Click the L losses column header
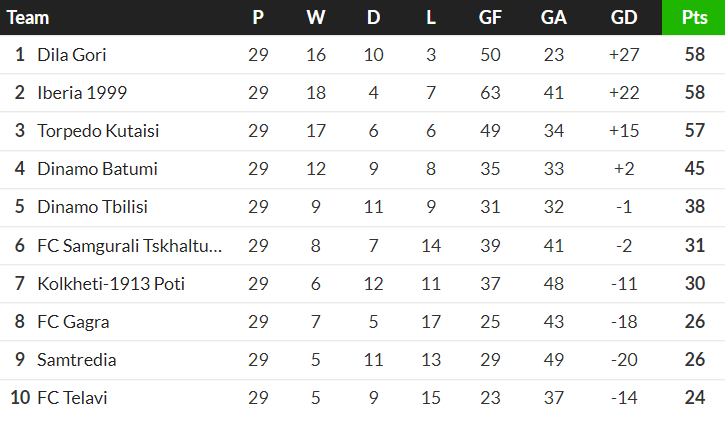 point(431,18)
